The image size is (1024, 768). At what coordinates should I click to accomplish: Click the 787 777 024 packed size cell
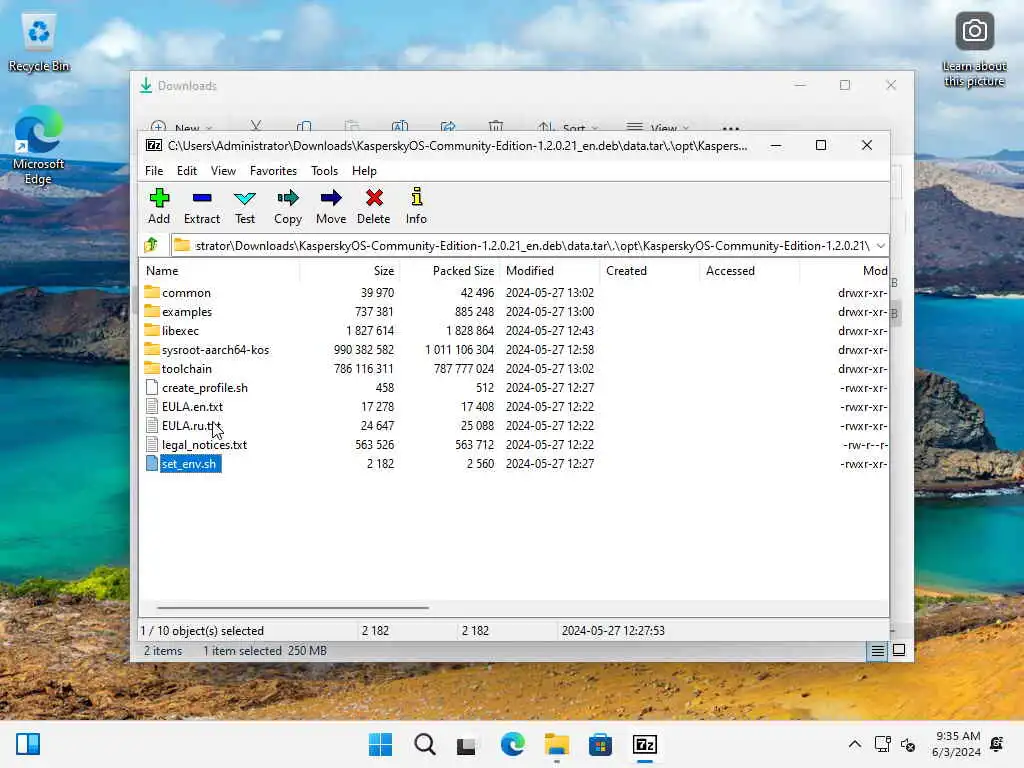click(x=464, y=368)
